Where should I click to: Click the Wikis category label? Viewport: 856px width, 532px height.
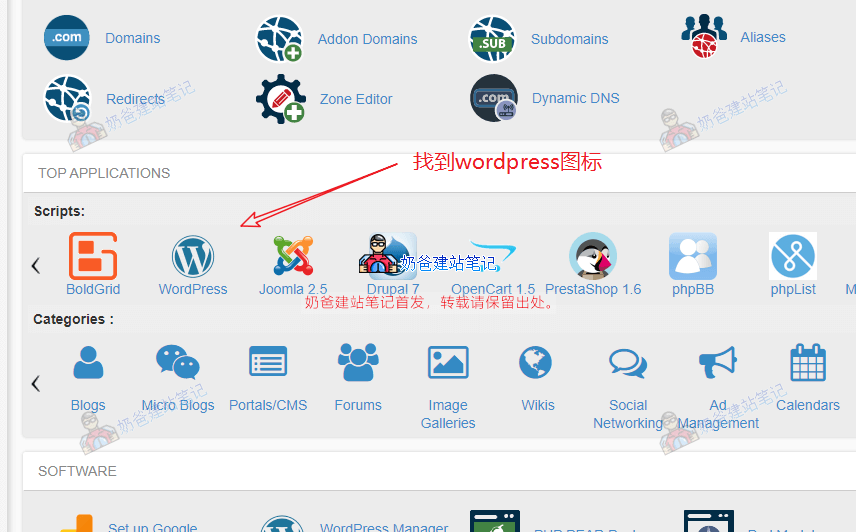pyautogui.click(x=538, y=405)
